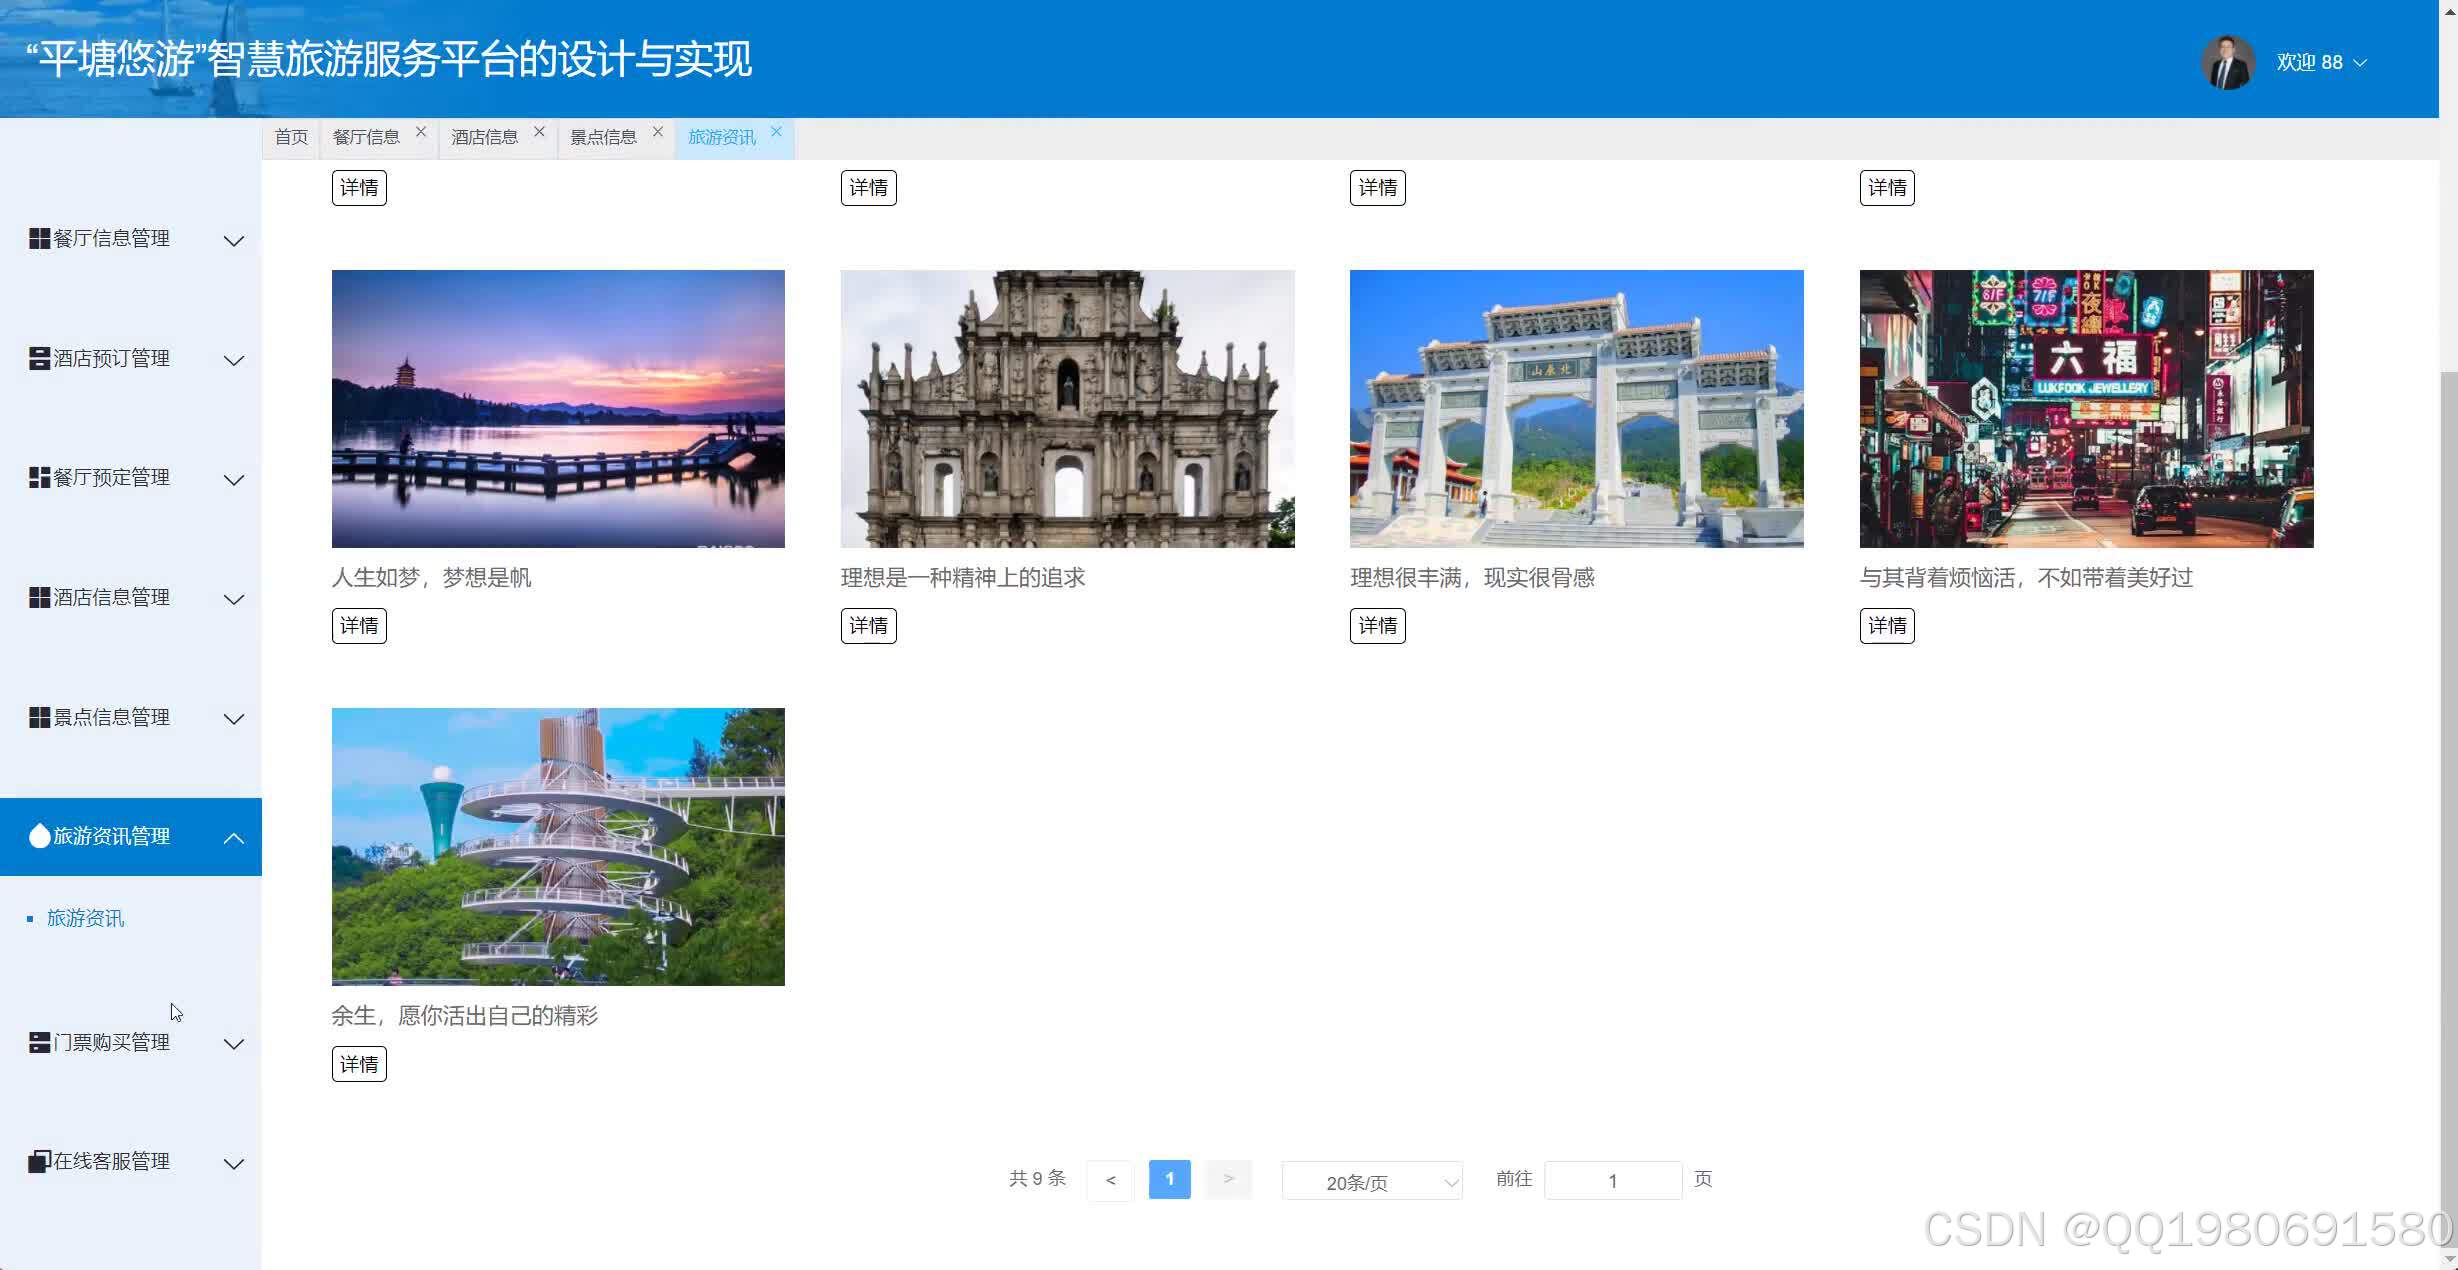Screen dimensions: 2458x1270
Task: Click the 门票购买管理 sidebar icon
Action: [37, 1042]
